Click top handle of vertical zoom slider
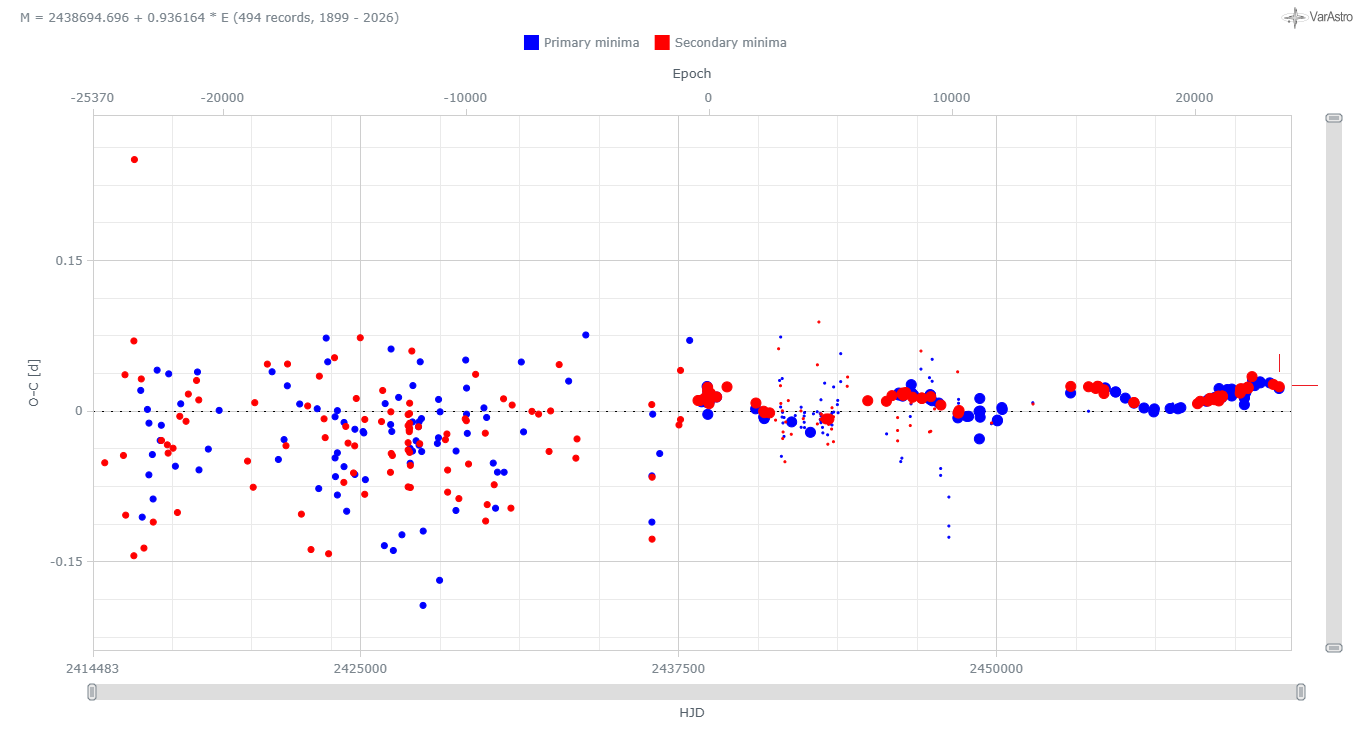This screenshot has width=1361, height=739. tap(1333, 118)
